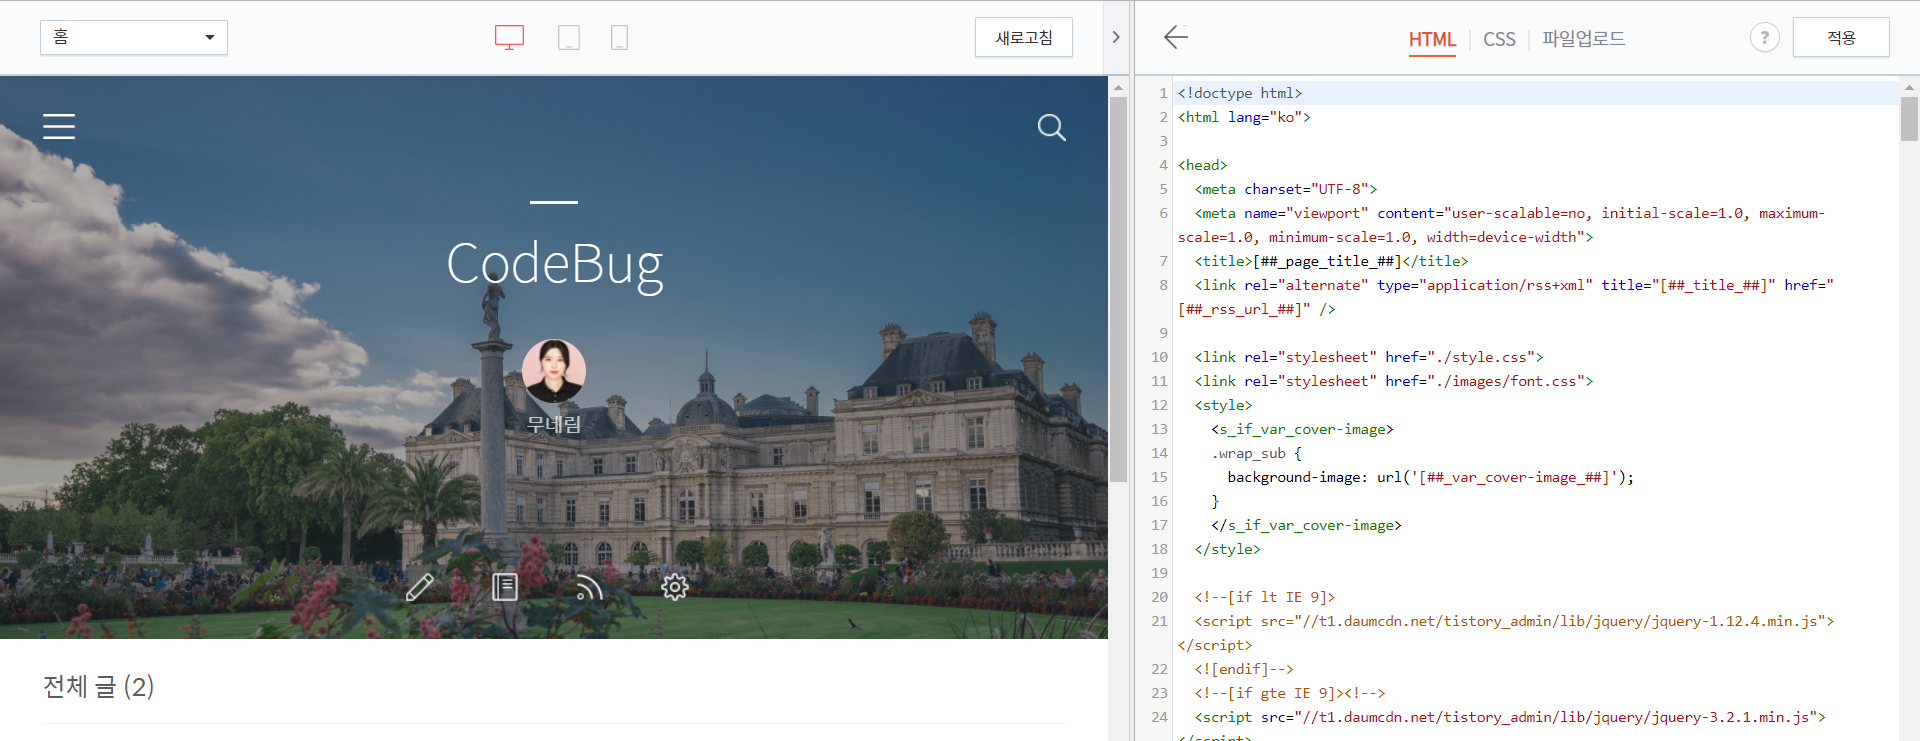Click the images/font.css stylesheet line
1920x741 pixels.
point(1394,381)
